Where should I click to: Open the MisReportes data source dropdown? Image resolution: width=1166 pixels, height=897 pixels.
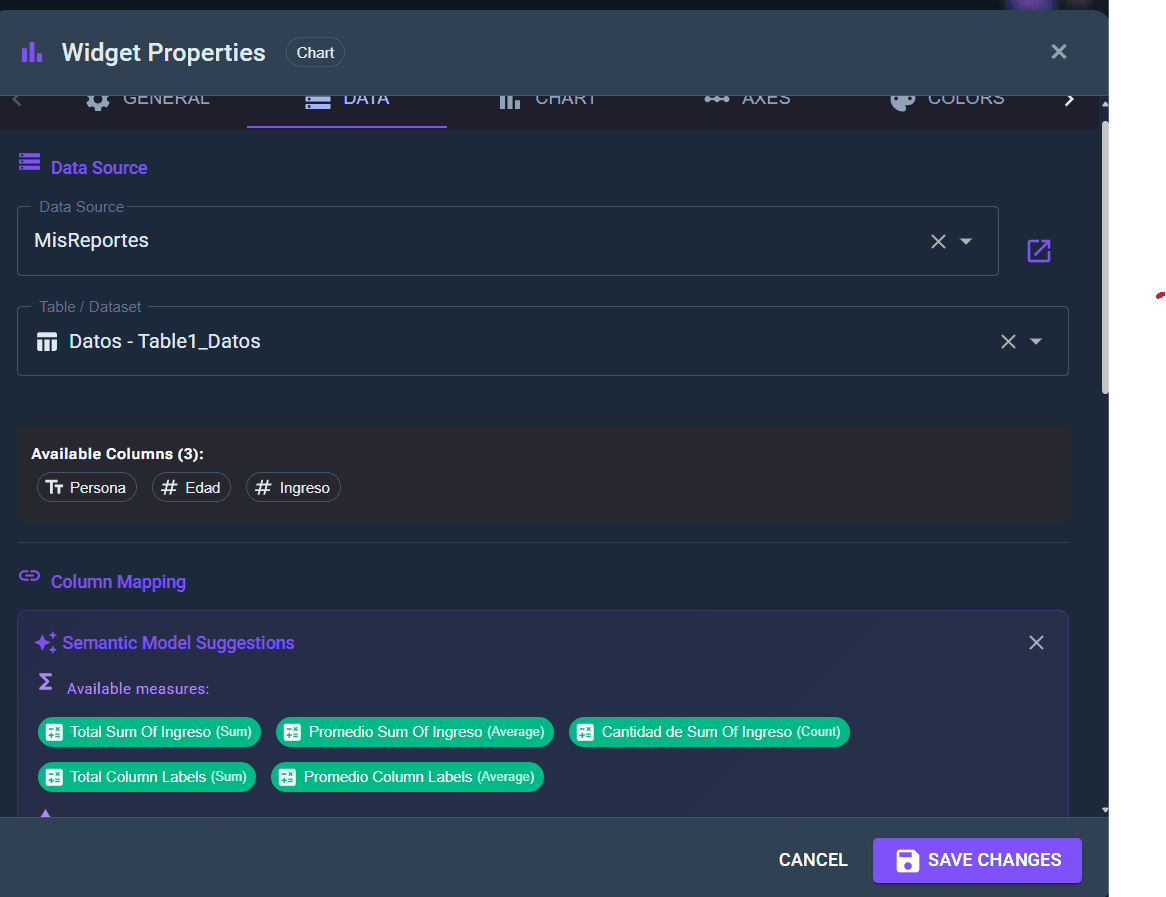click(x=965, y=241)
